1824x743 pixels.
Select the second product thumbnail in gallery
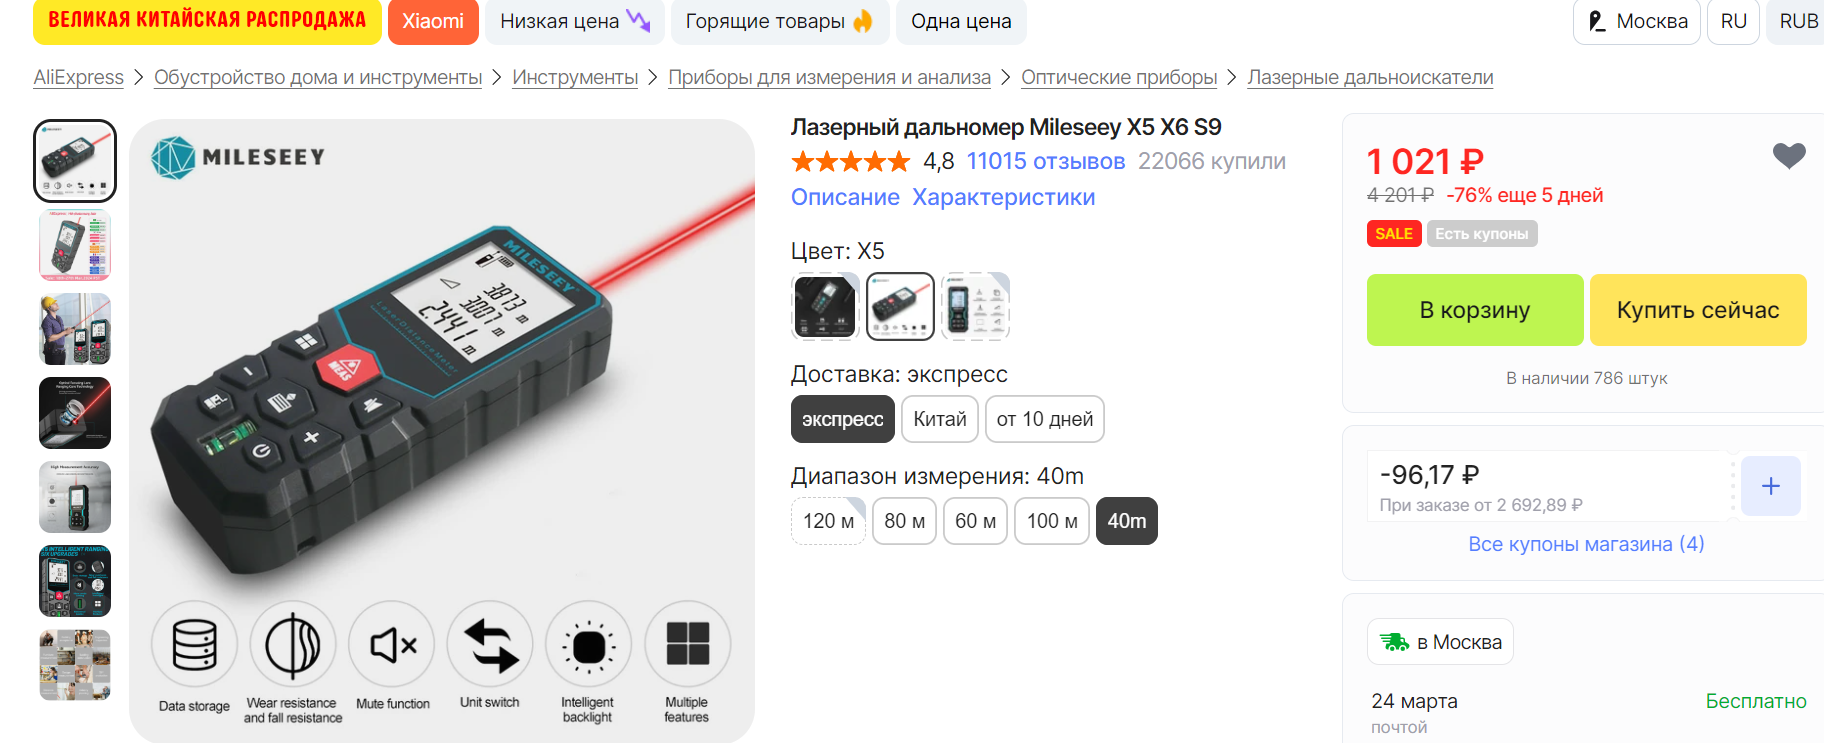(75, 245)
